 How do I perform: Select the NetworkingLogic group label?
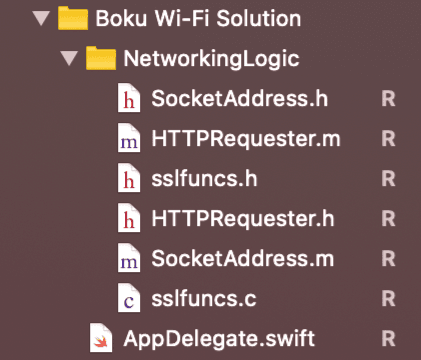[x=211, y=59]
